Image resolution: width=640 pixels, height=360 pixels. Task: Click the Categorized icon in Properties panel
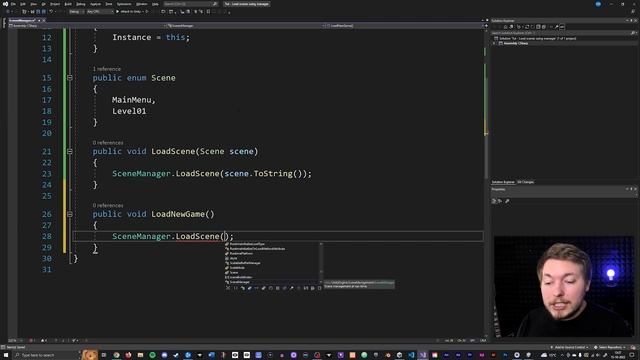[x=494, y=201]
